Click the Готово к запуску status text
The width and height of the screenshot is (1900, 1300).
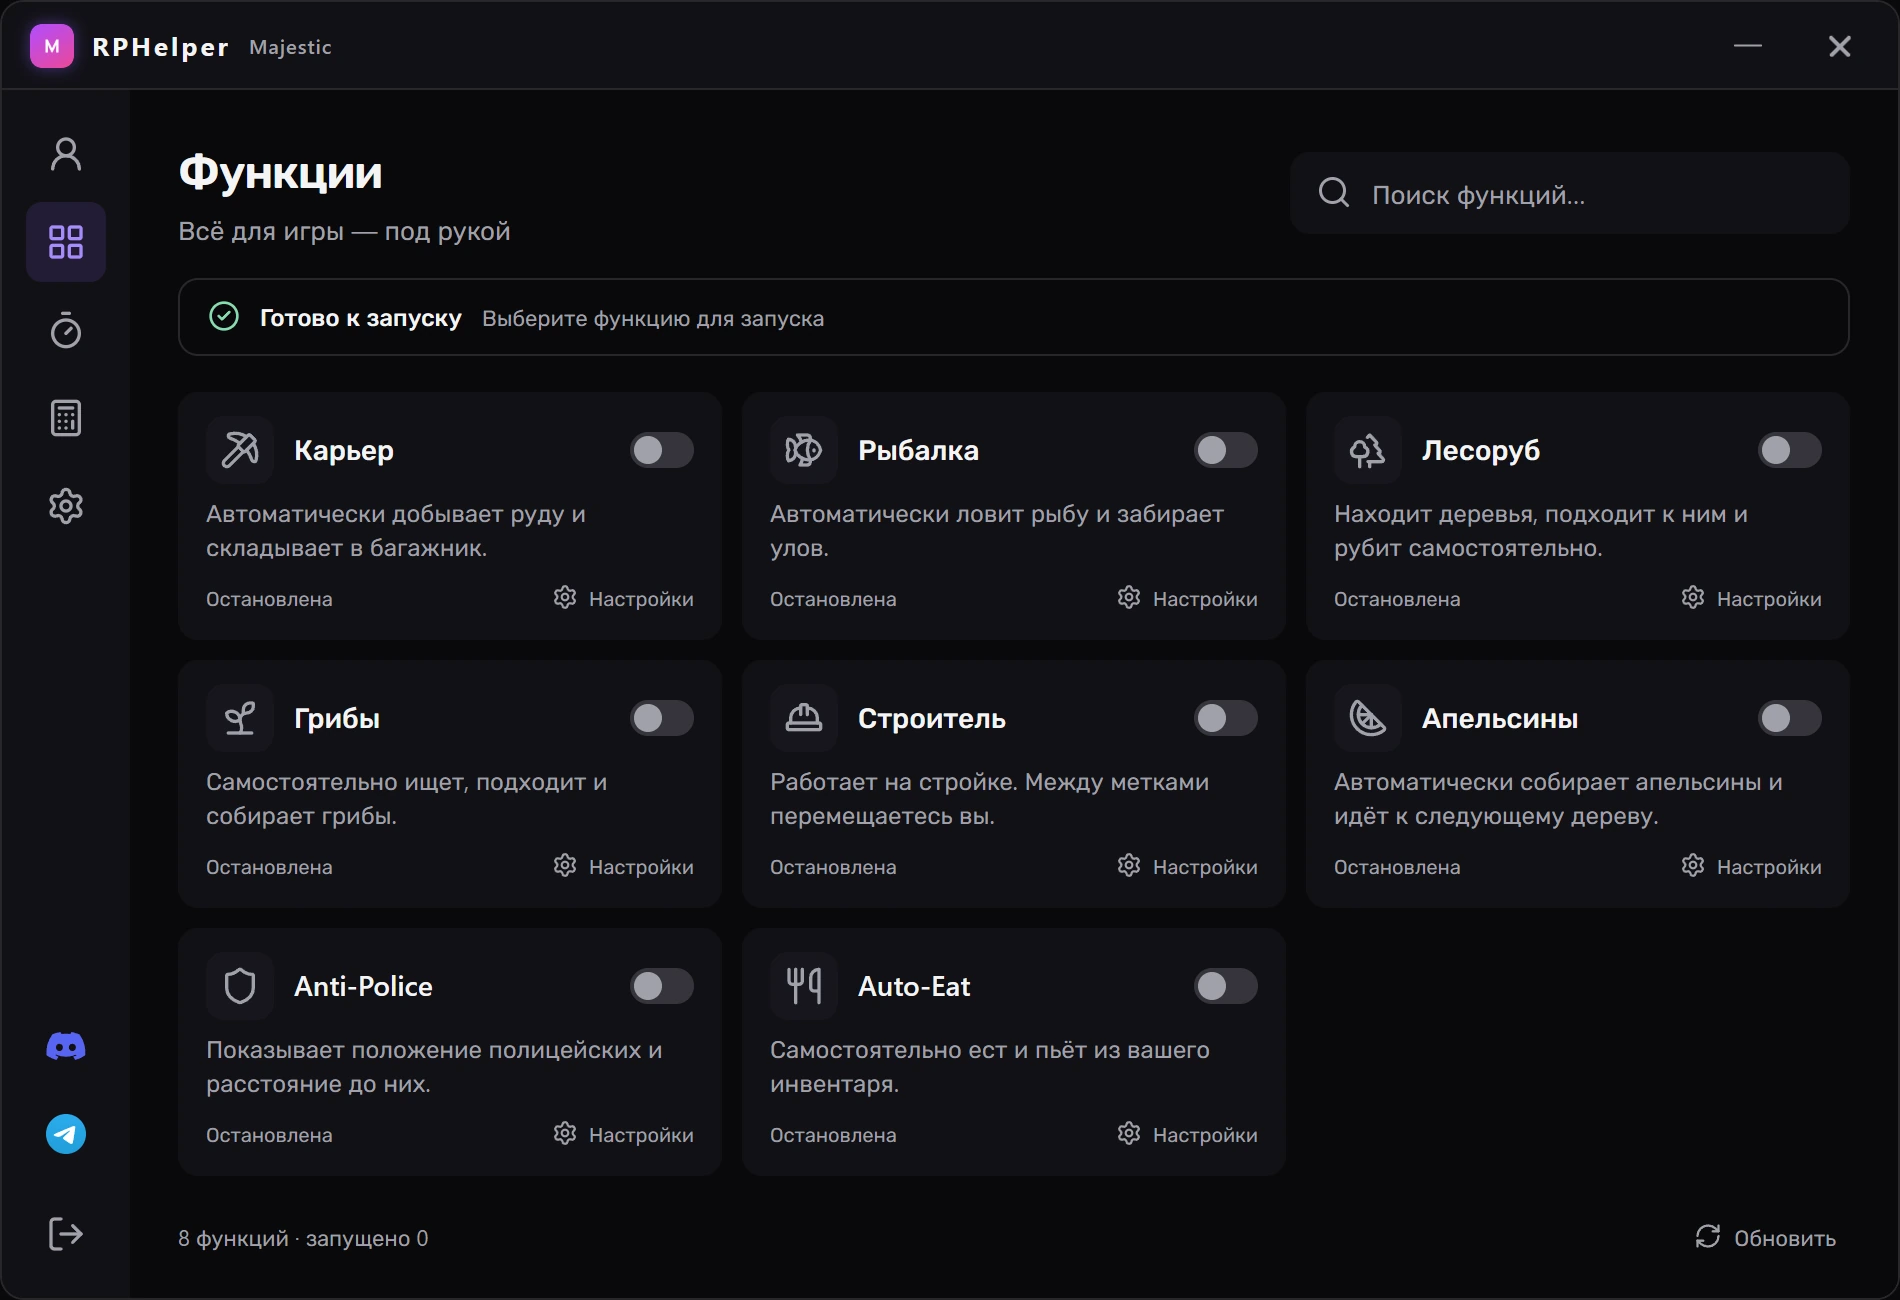(x=361, y=318)
